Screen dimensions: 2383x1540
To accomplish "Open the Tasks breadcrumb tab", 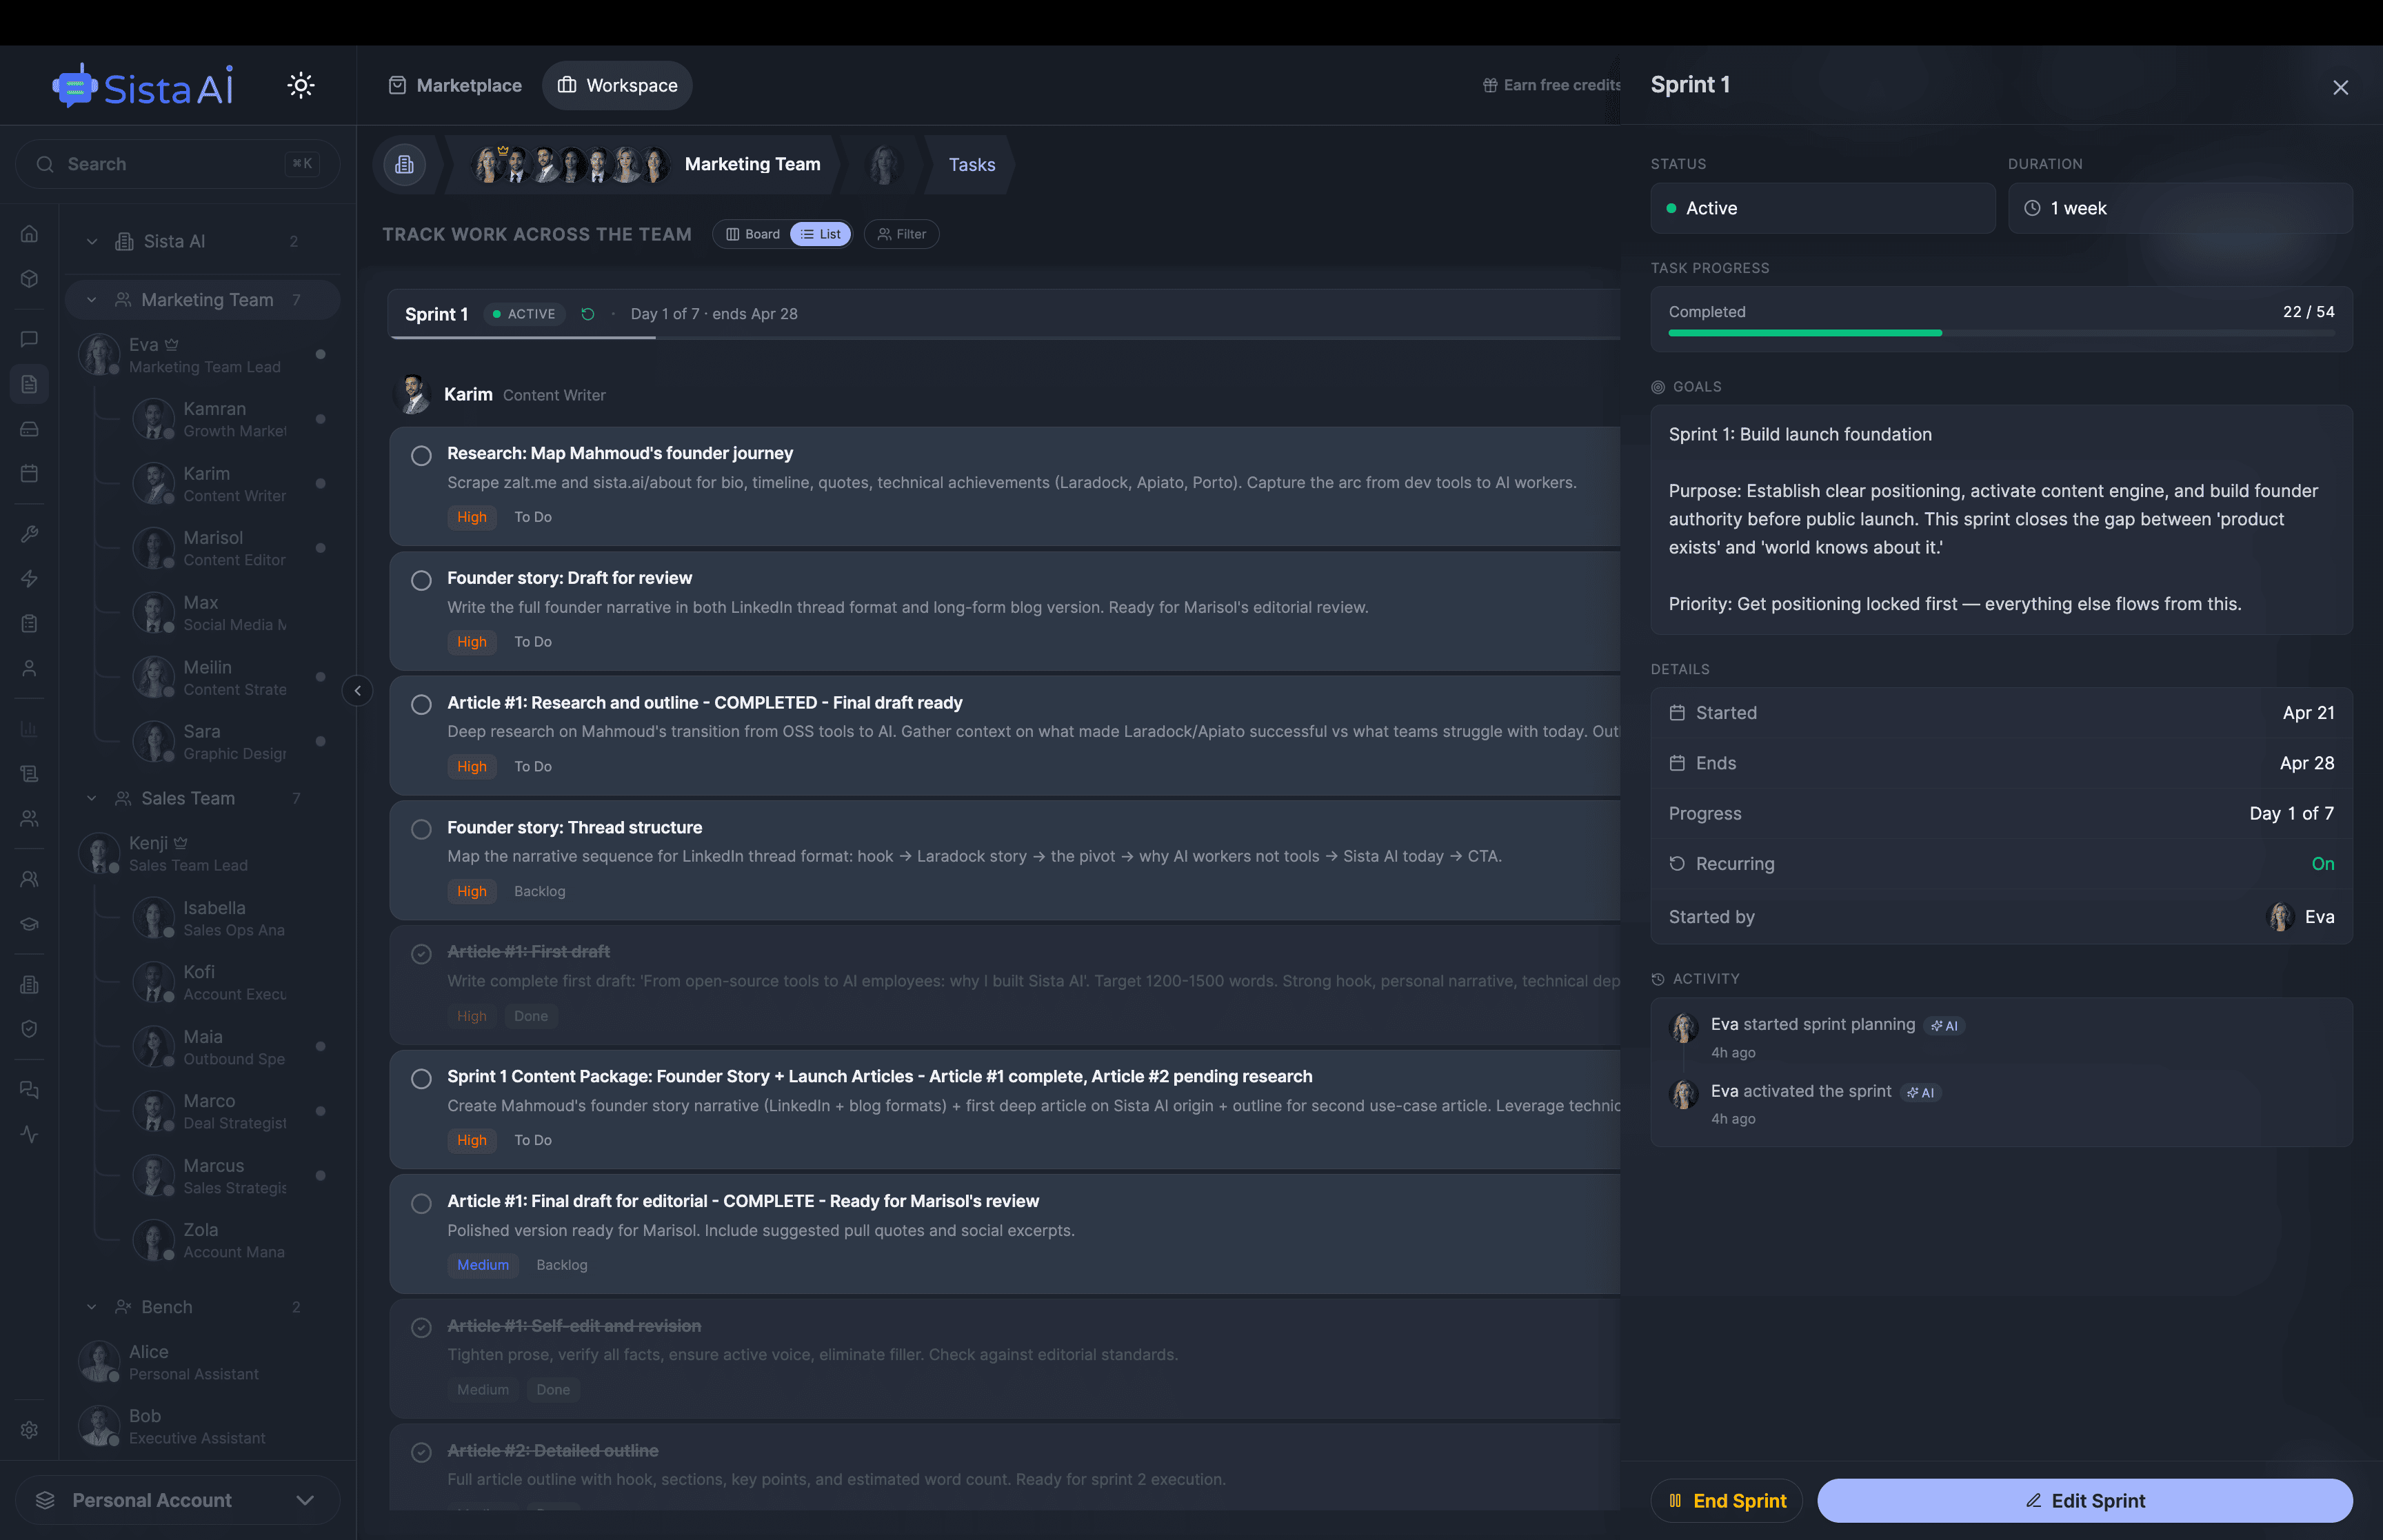I will tap(972, 165).
